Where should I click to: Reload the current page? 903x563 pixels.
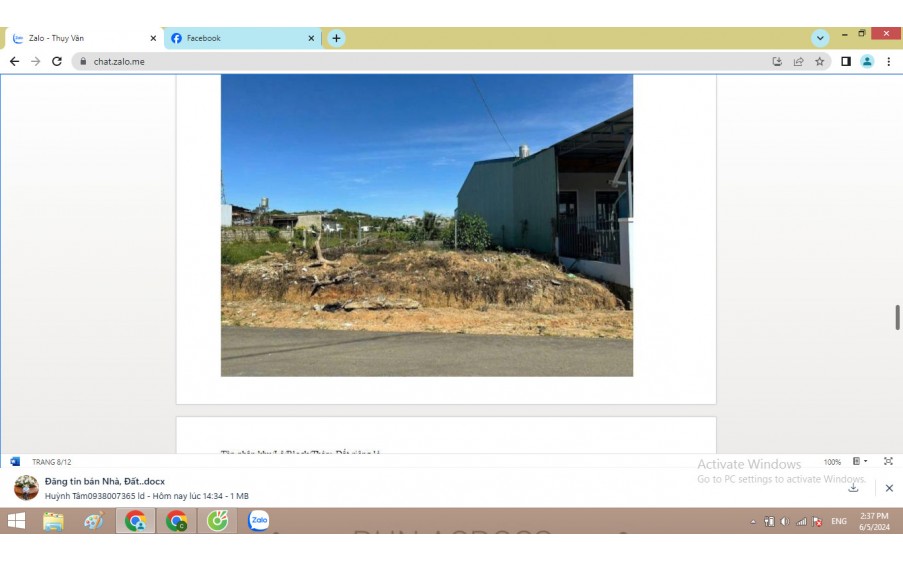[x=57, y=61]
